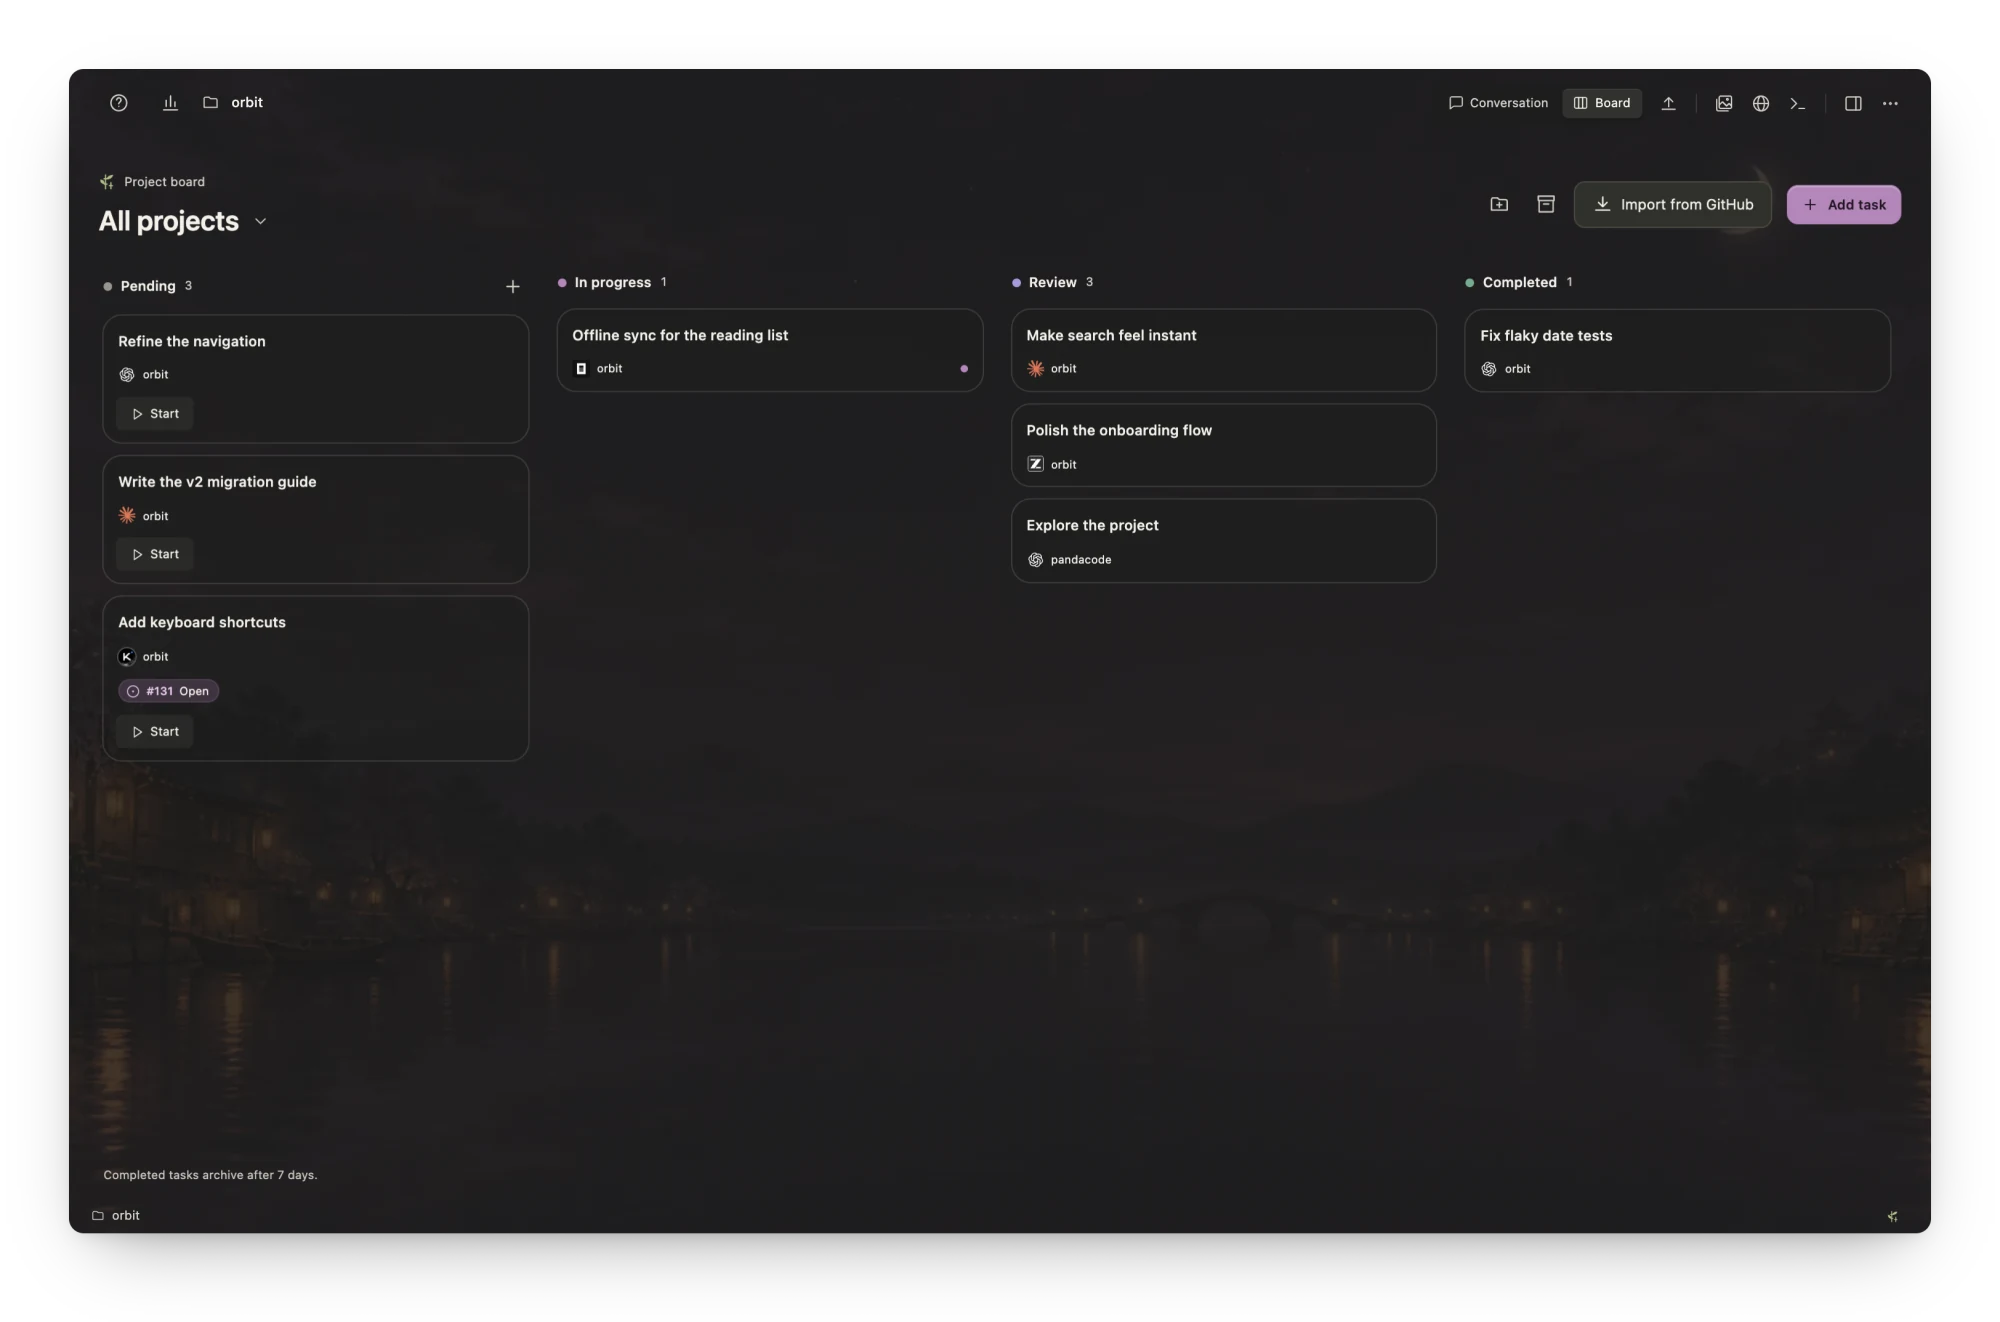Open the browser globe icon
2000x1322 pixels.
pyautogui.click(x=1761, y=103)
